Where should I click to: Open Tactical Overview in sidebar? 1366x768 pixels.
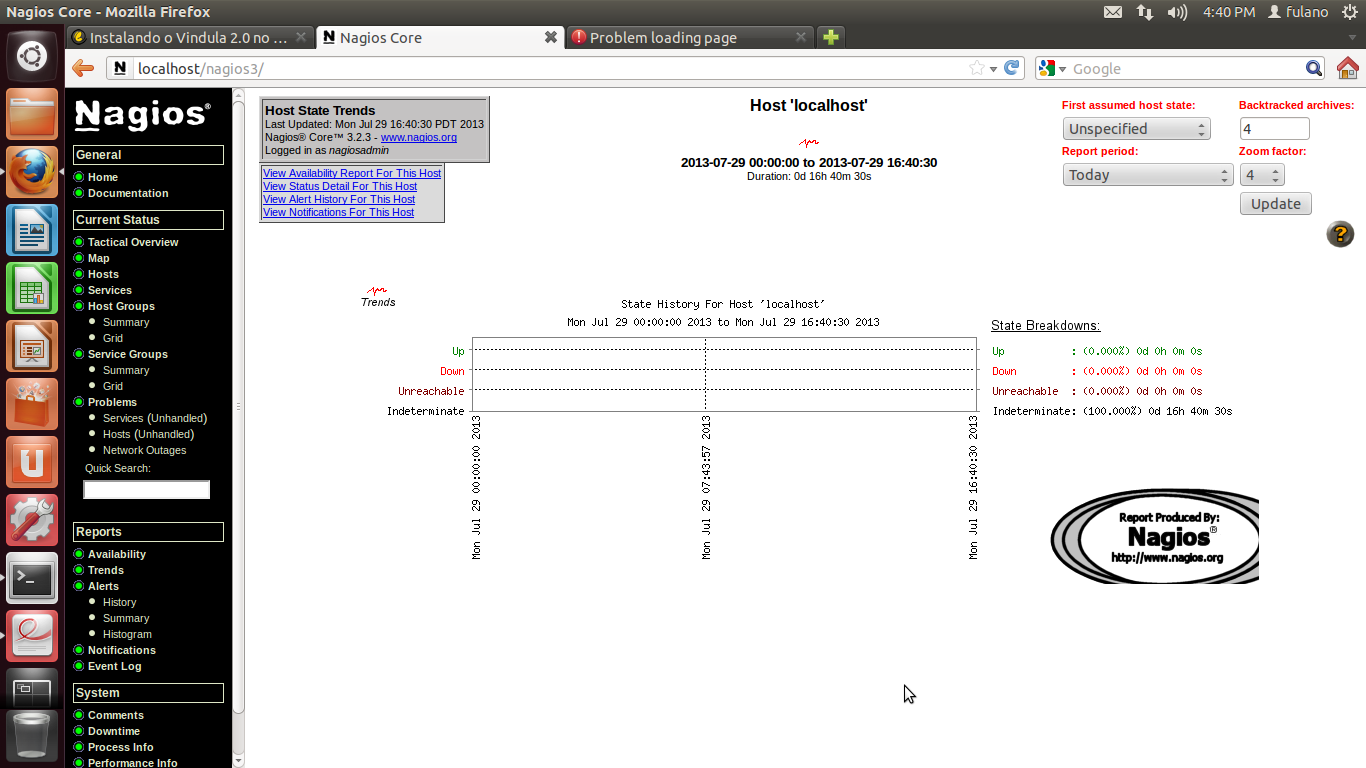(x=133, y=242)
